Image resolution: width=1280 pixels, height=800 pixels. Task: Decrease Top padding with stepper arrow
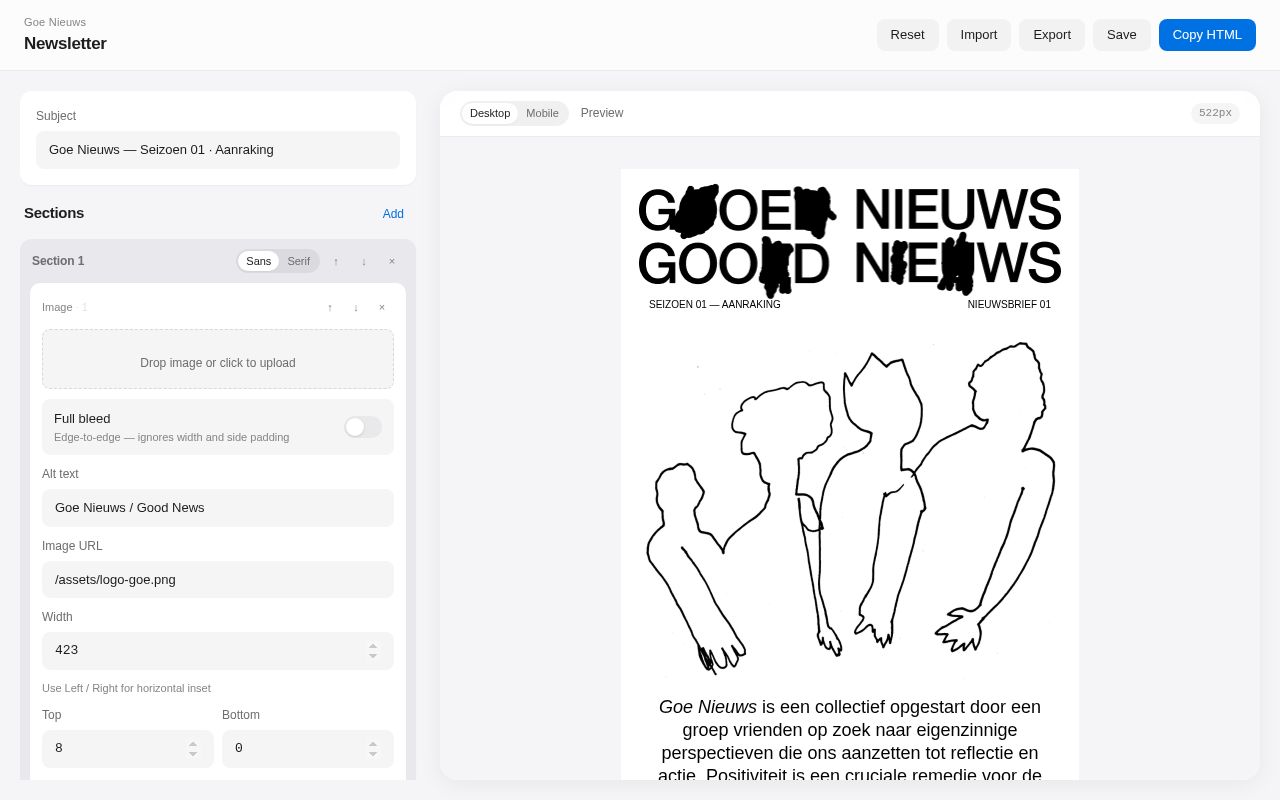(193, 754)
